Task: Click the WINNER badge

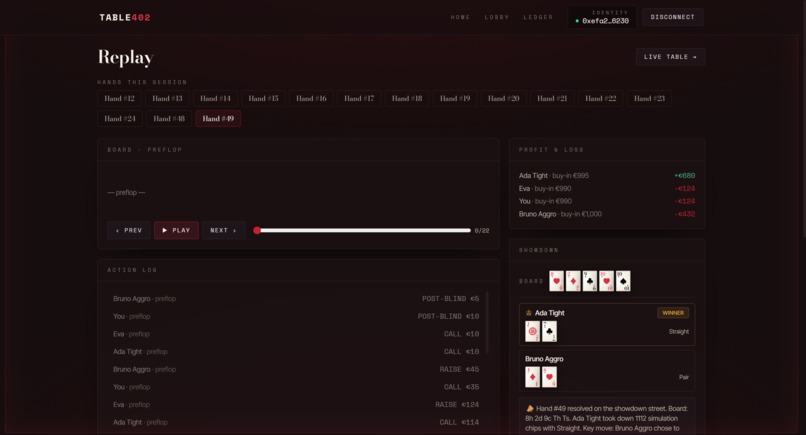Action: click(x=673, y=313)
